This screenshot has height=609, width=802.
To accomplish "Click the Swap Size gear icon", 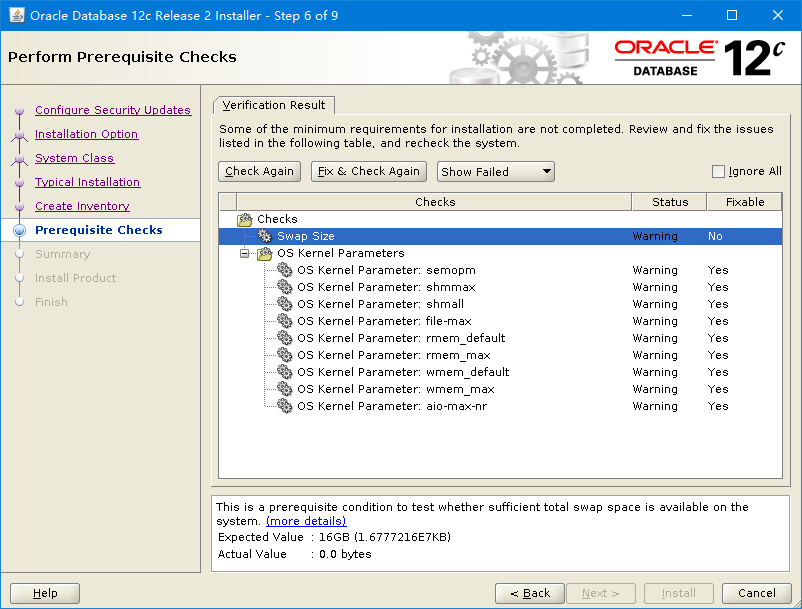I will (264, 236).
